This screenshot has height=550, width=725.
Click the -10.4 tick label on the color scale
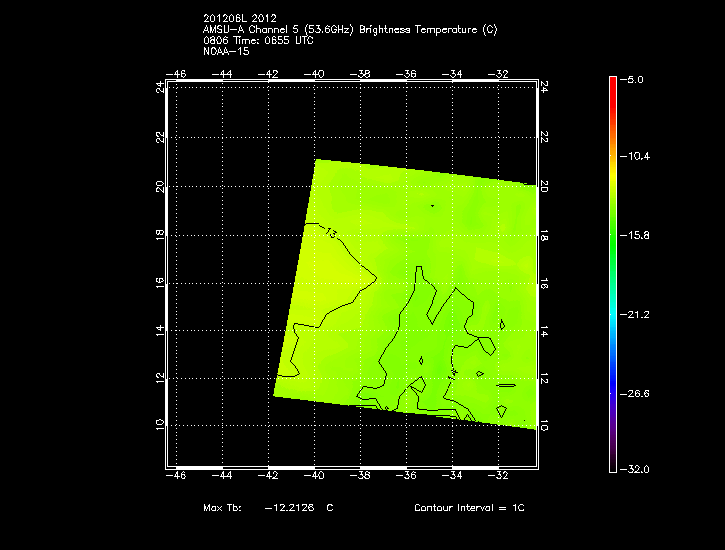click(x=638, y=156)
